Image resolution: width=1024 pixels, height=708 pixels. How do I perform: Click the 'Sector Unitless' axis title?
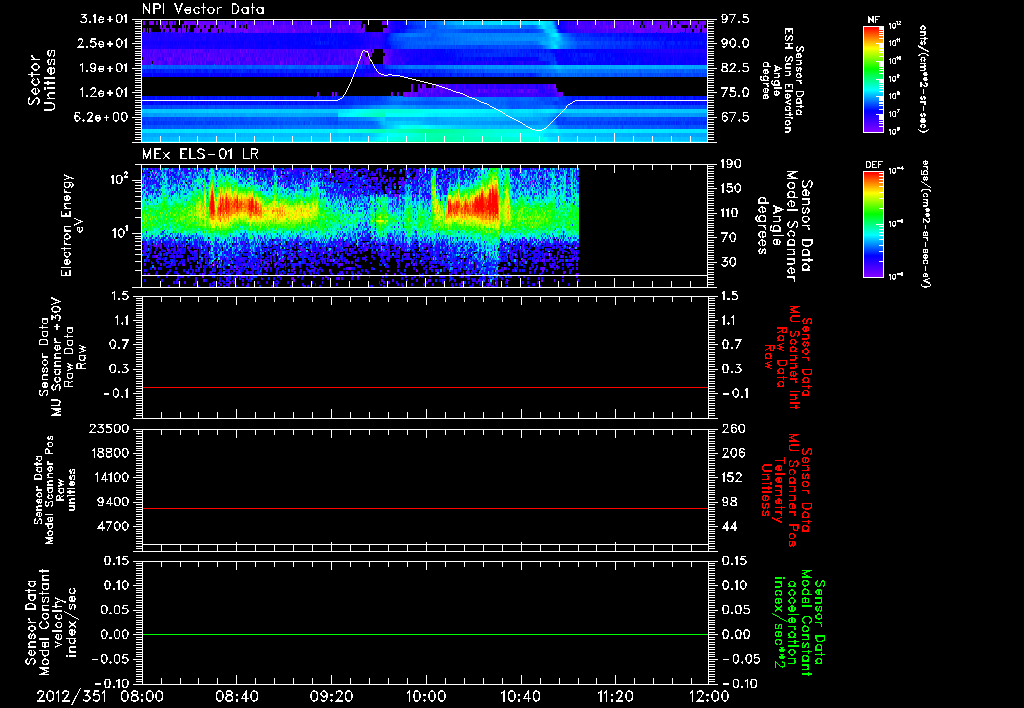(x=42, y=80)
